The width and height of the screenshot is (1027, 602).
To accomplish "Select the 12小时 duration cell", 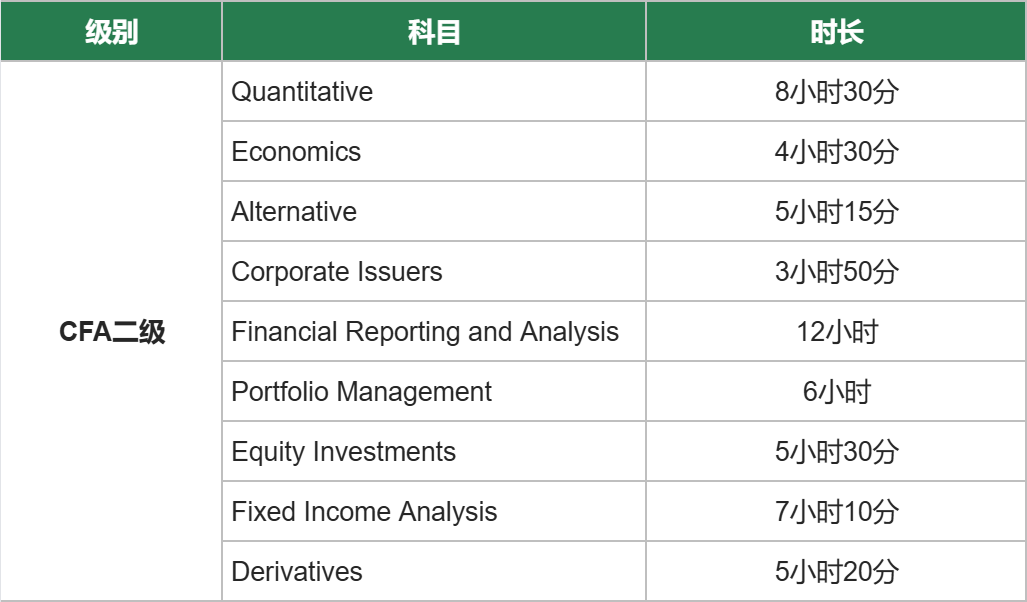I will (836, 332).
